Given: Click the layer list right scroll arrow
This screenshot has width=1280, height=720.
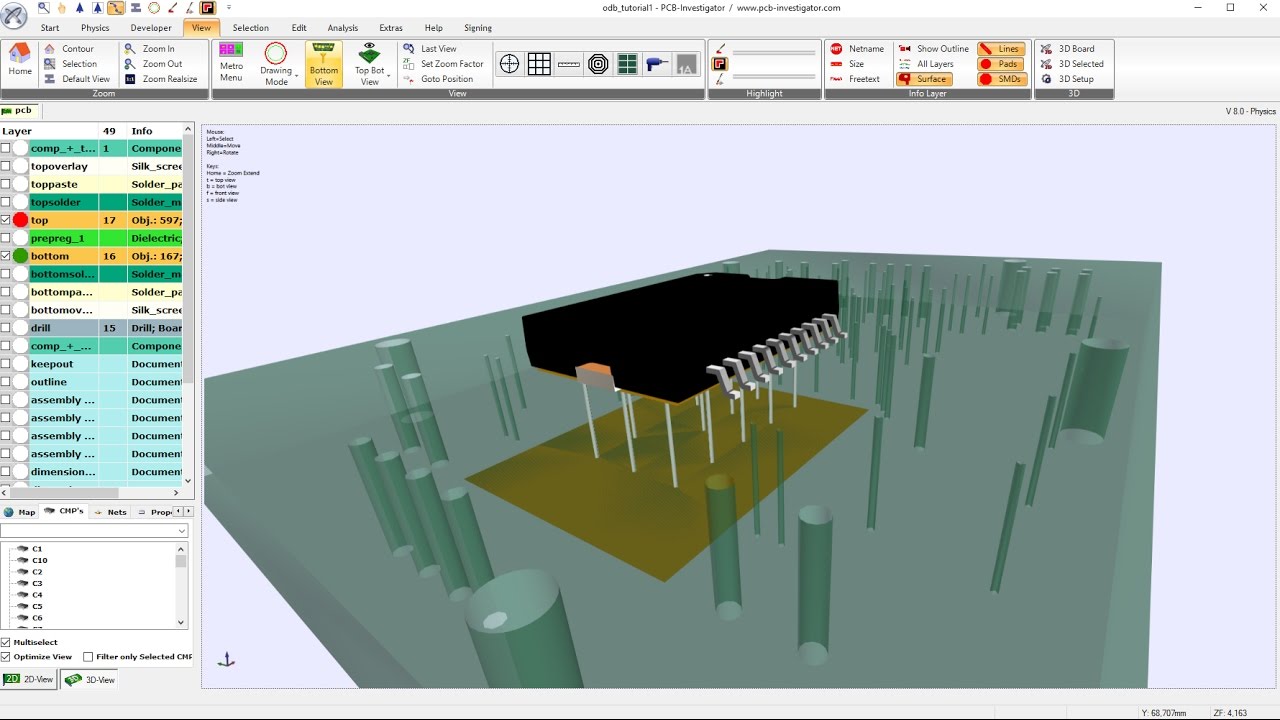Looking at the screenshot, I should pos(176,492).
